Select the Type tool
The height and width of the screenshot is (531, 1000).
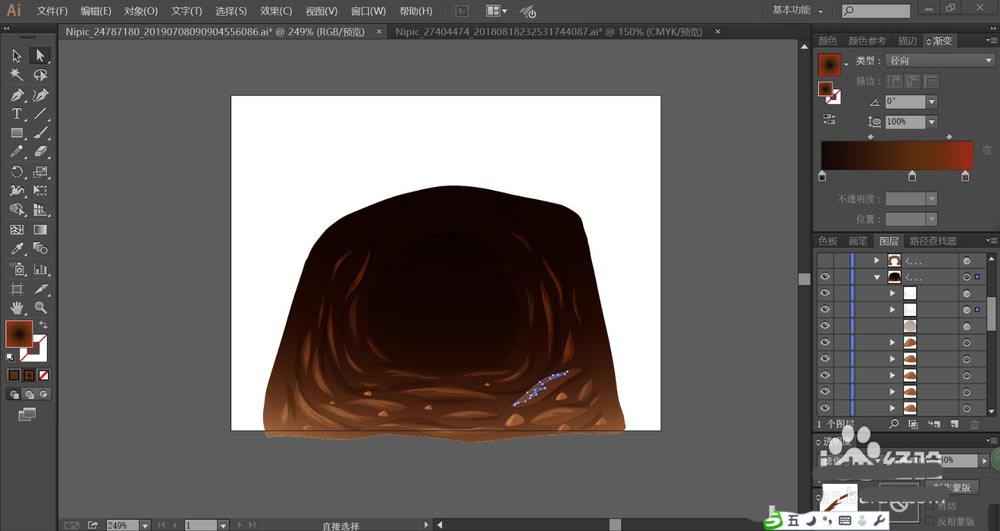pyautogui.click(x=17, y=114)
